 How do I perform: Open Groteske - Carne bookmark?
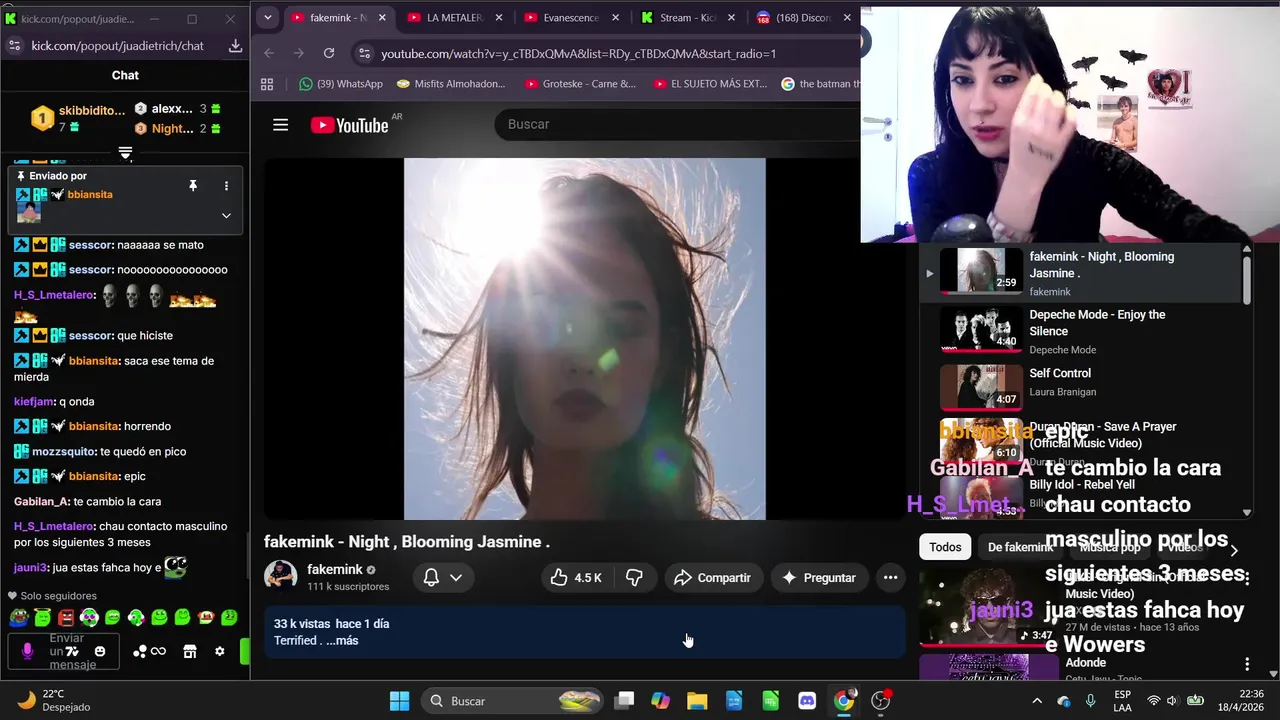point(580,84)
